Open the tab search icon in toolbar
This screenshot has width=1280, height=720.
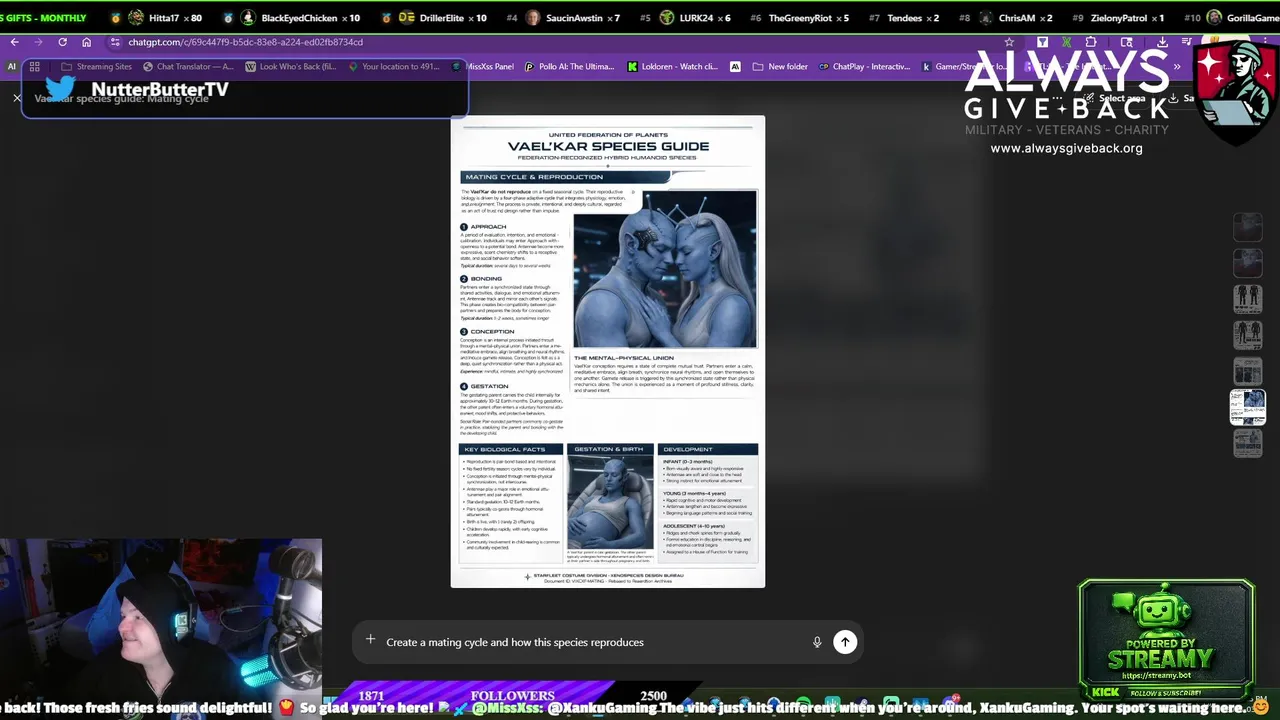tap(1127, 42)
